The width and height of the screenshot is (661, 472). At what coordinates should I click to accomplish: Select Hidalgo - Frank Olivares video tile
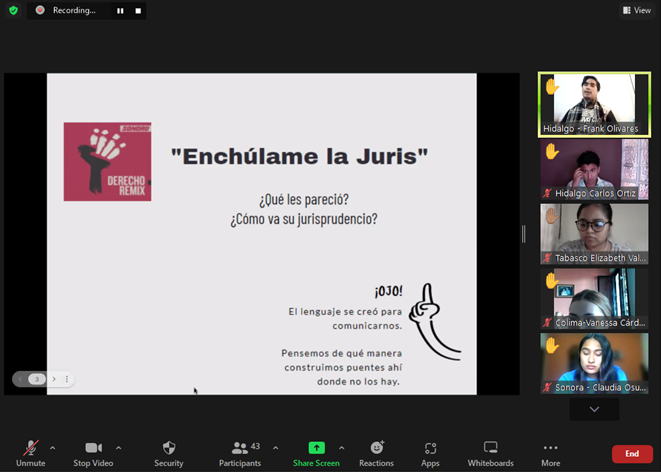coord(594,105)
